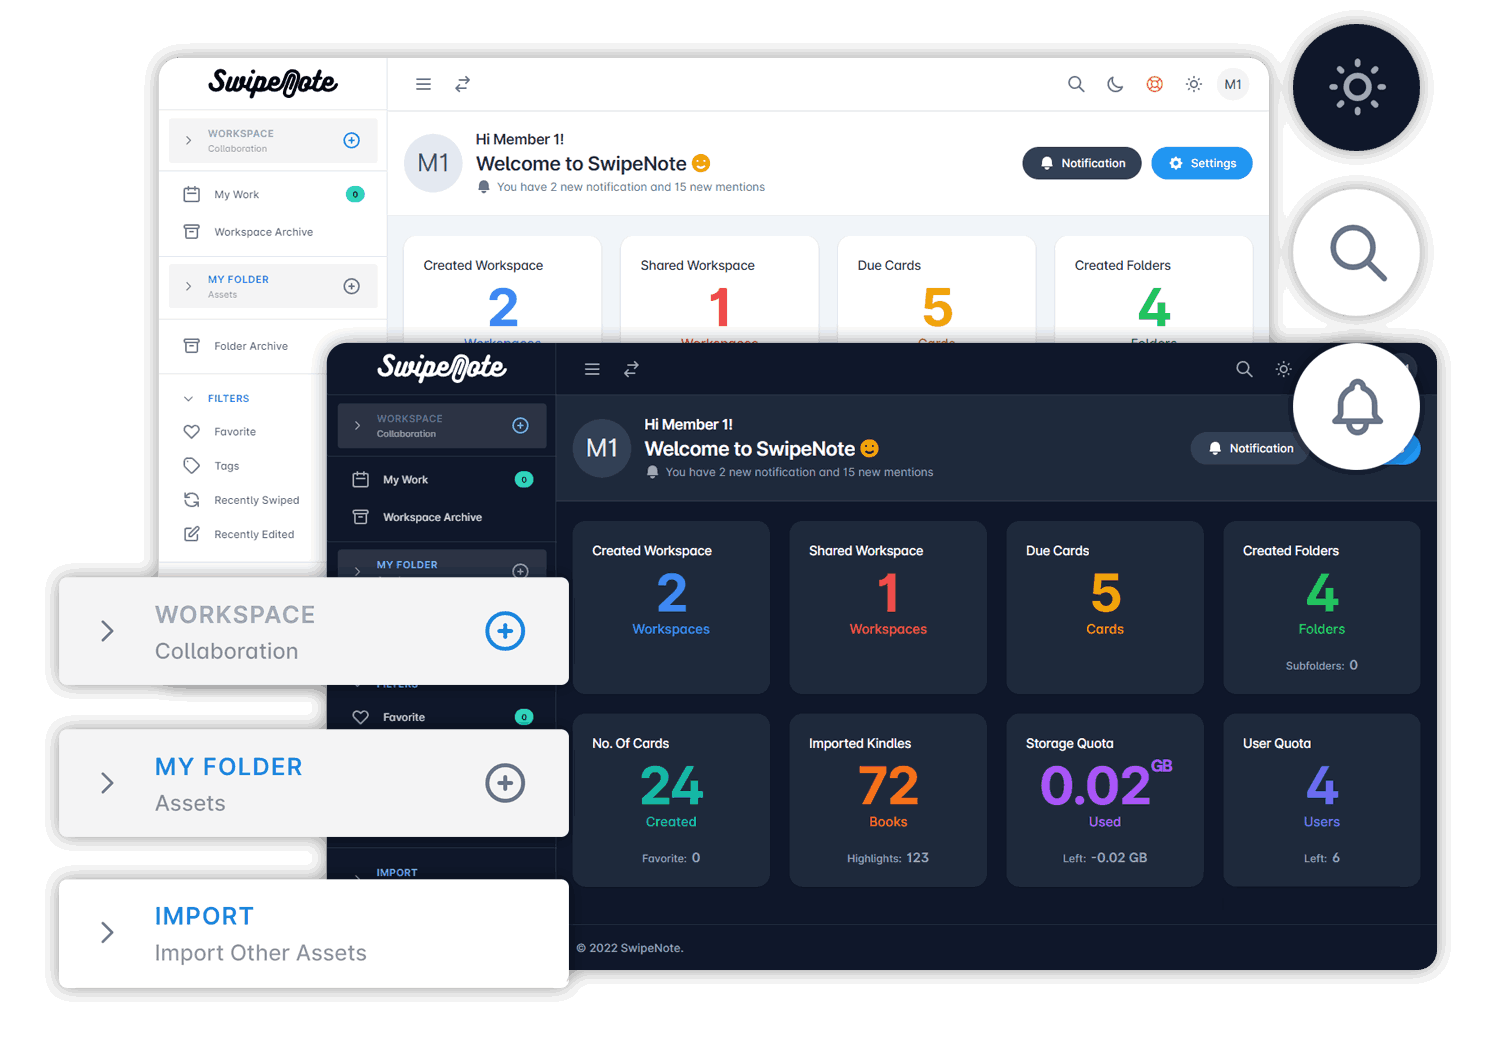Click 'Subfolders: 0' in Created Folders card
Viewport: 1502px width, 1037px height.
(1322, 665)
